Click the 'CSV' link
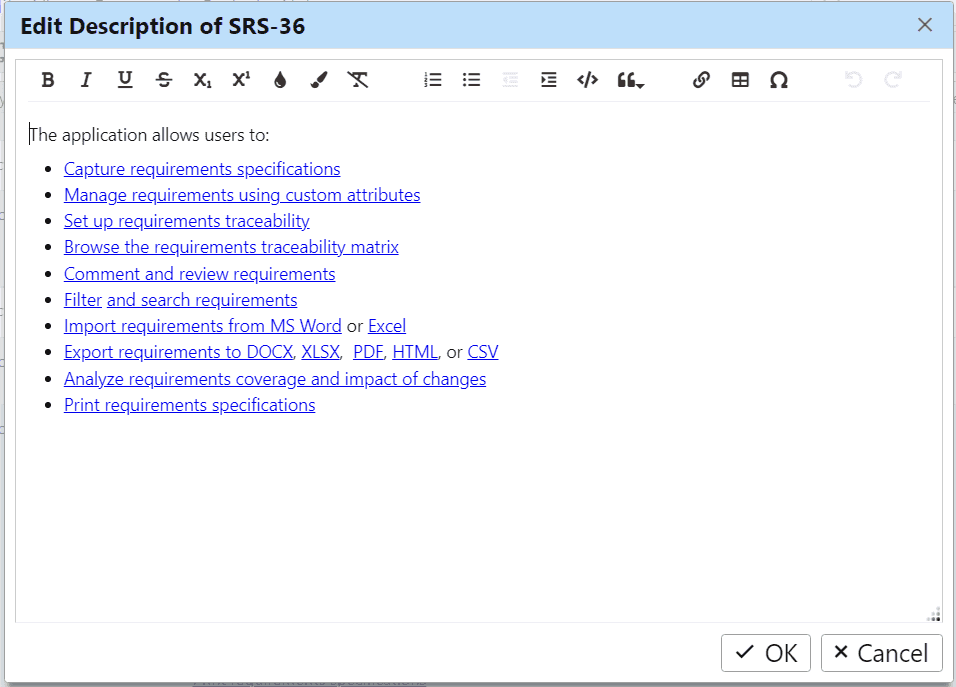This screenshot has width=956, height=687. point(483,352)
